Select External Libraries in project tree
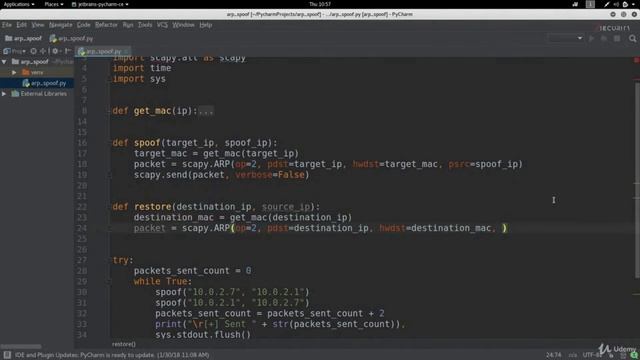The image size is (640, 360). pos(39,93)
